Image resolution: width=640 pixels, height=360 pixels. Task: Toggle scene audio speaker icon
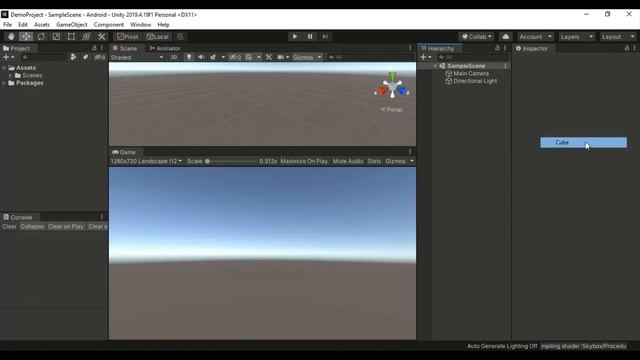(201, 58)
